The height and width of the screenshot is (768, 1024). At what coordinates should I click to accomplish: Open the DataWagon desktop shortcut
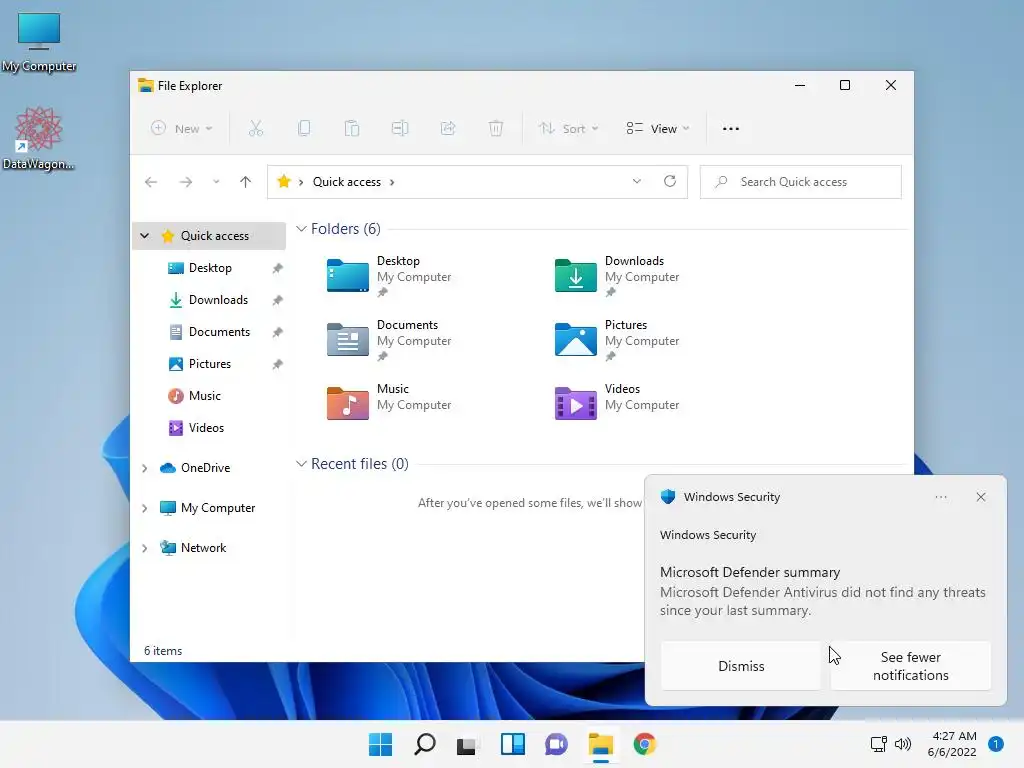[39, 138]
